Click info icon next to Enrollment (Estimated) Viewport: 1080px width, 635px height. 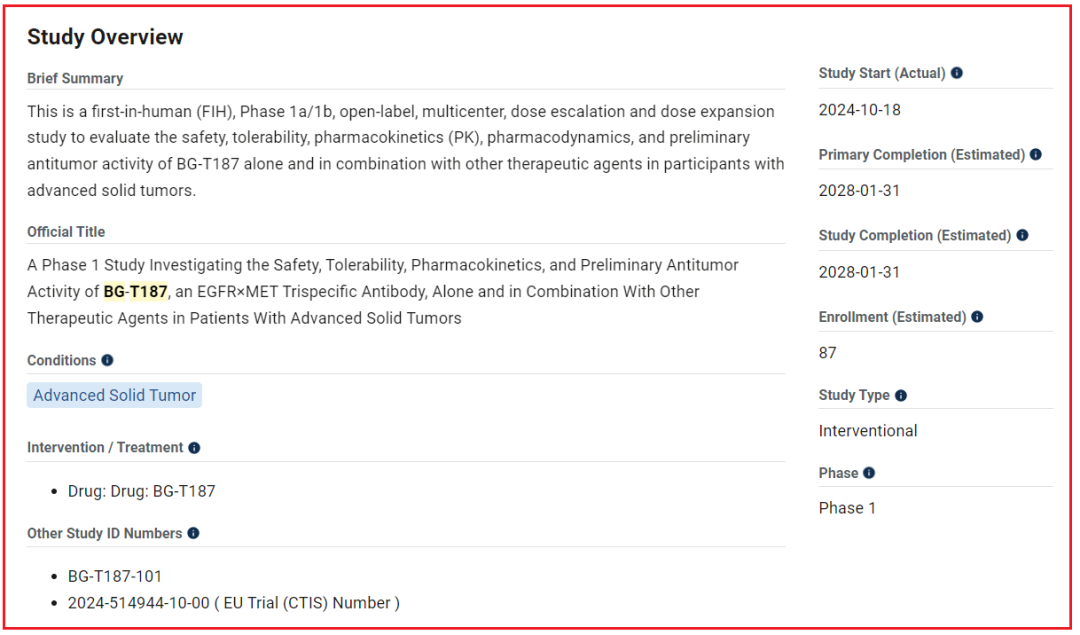click(977, 317)
